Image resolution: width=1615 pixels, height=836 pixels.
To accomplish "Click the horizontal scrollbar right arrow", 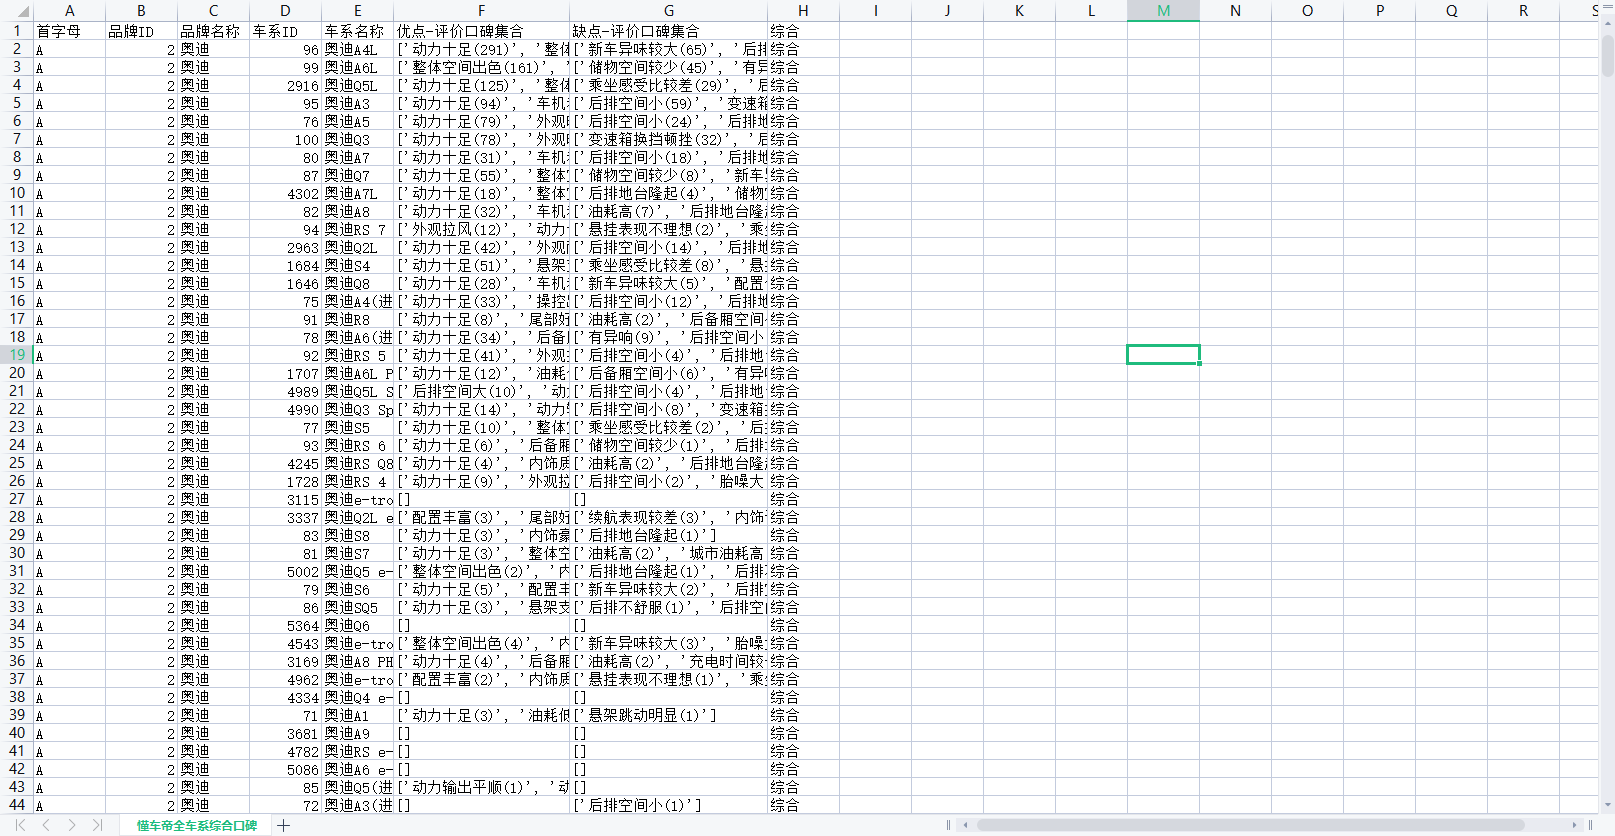I will pos(1574,825).
